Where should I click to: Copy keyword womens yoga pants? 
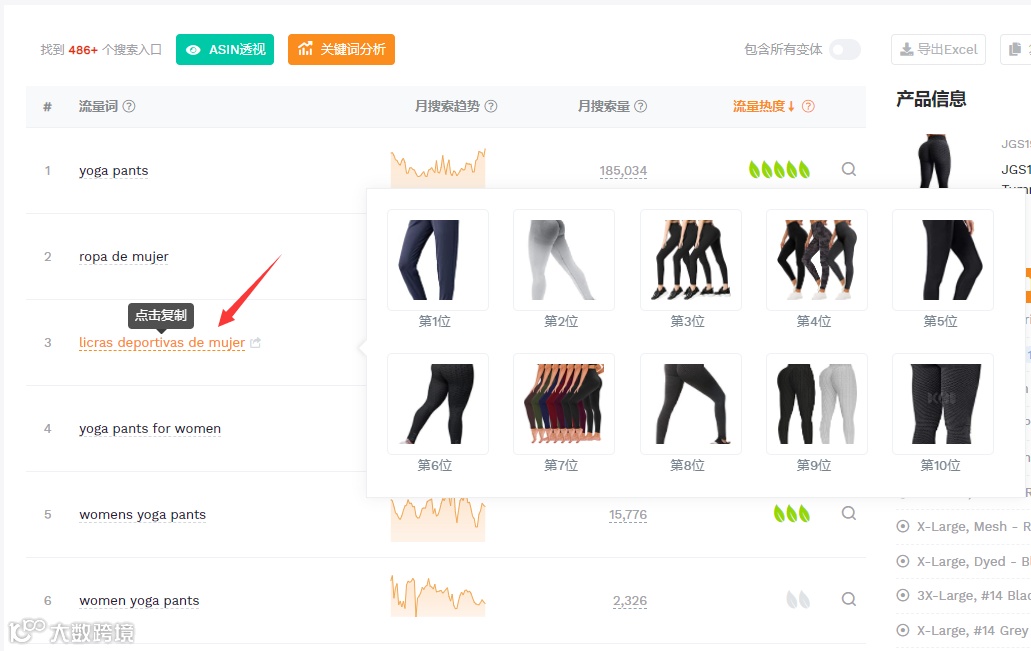[x=143, y=515]
